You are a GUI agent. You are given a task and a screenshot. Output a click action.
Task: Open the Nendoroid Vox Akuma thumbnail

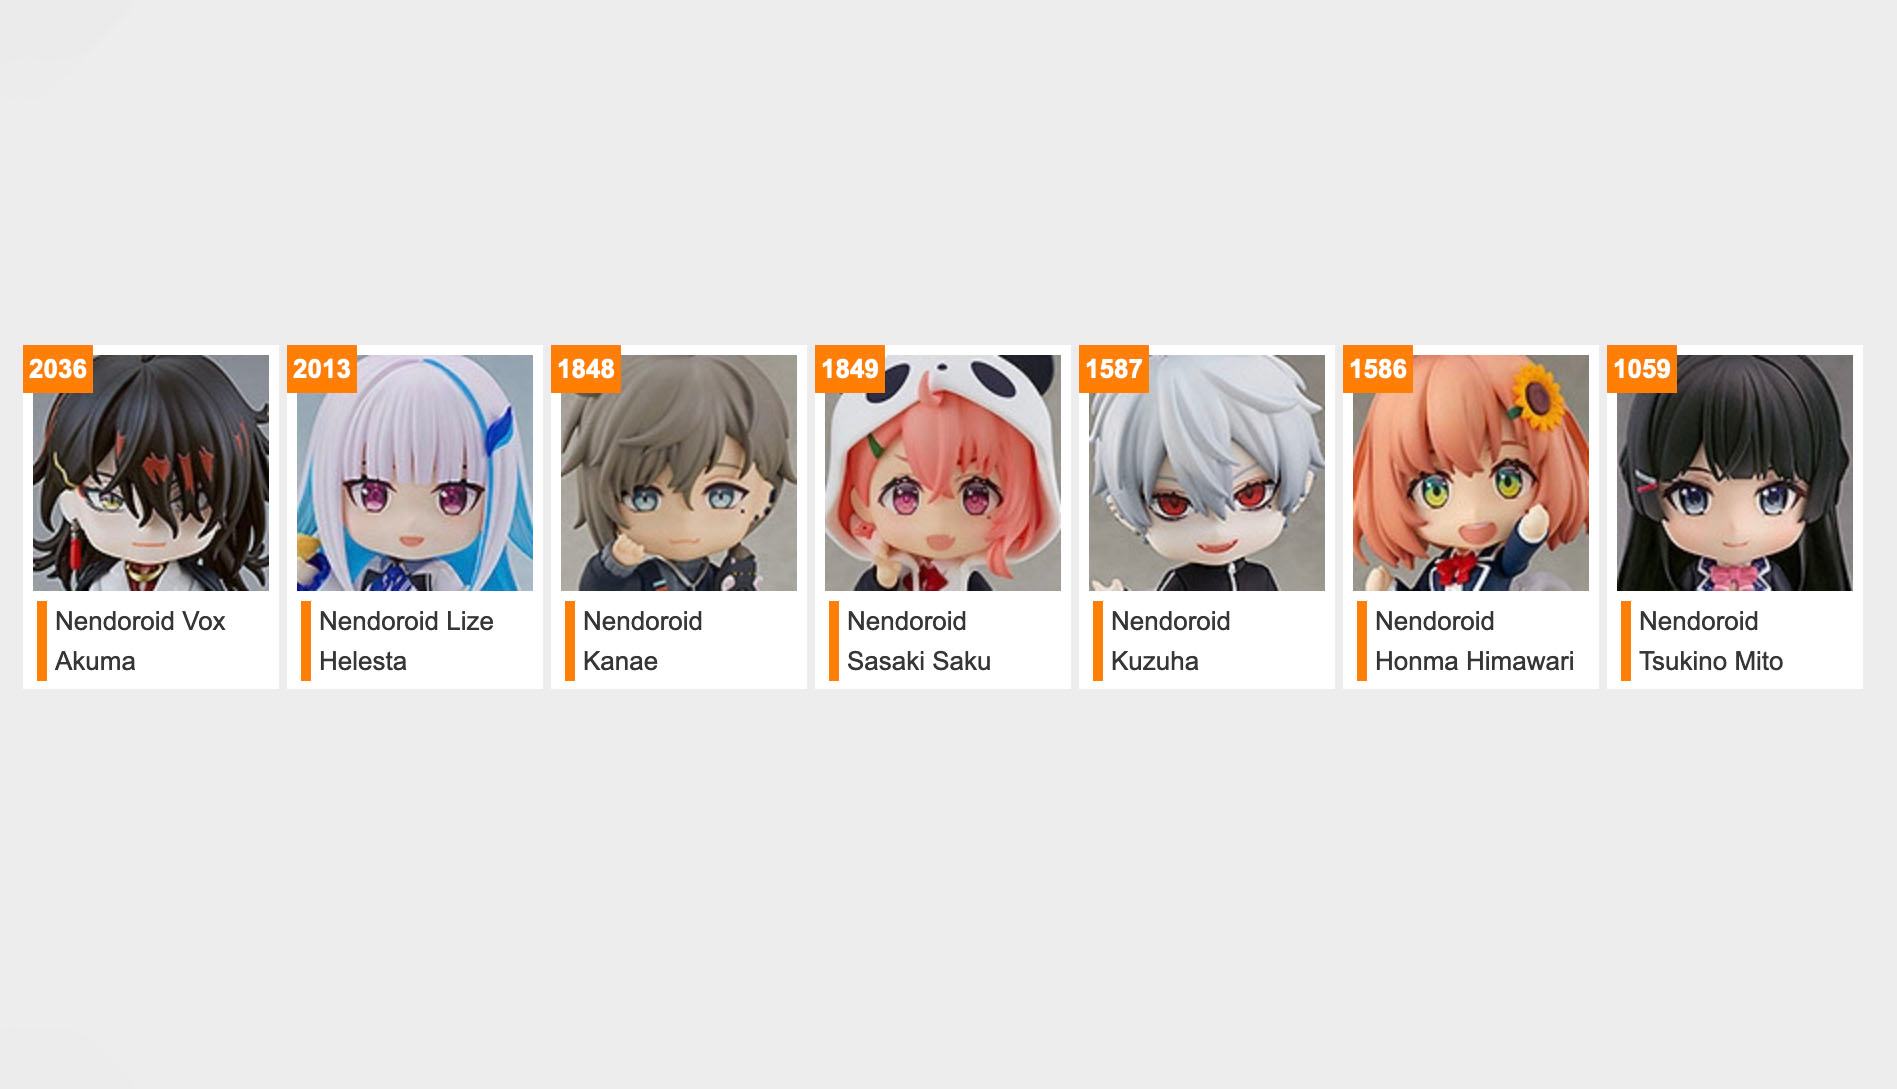pyautogui.click(x=151, y=473)
